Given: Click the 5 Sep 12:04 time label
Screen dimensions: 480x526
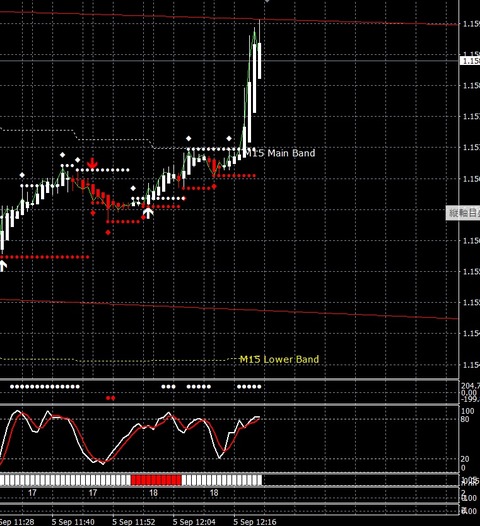Looking at the screenshot, I should pos(194,522).
